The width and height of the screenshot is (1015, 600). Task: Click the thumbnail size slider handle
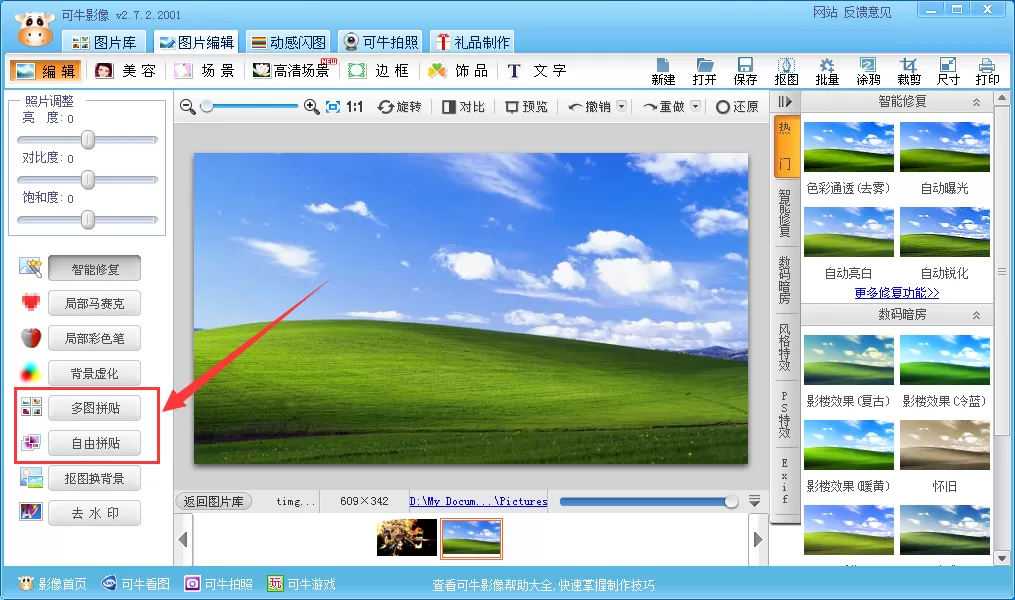731,502
